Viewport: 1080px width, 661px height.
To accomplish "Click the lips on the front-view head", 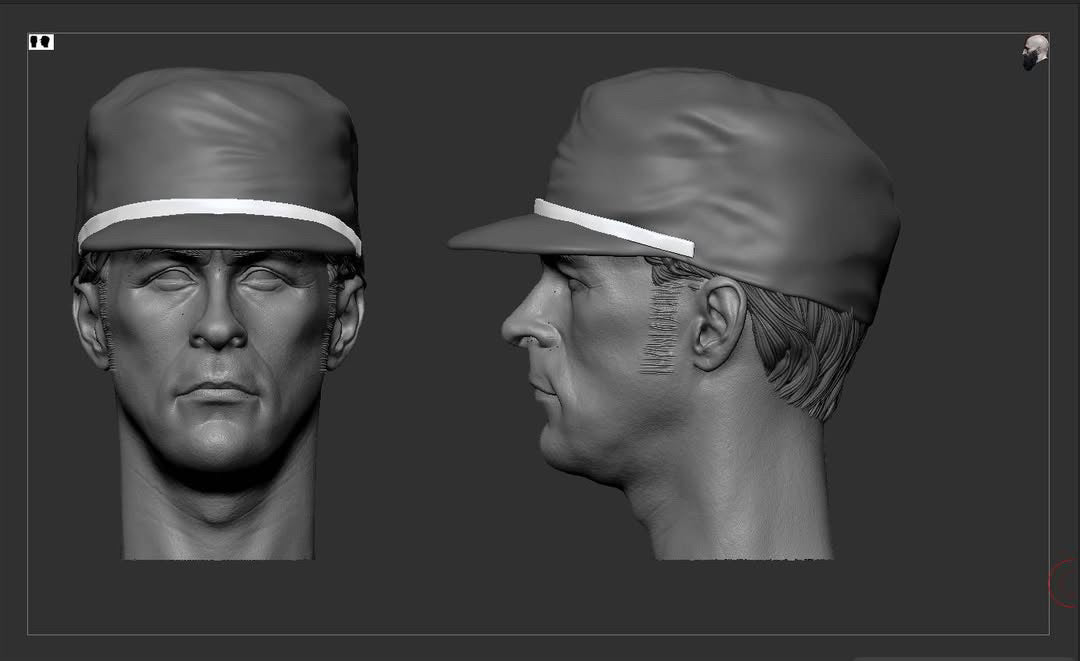I will point(218,390).
